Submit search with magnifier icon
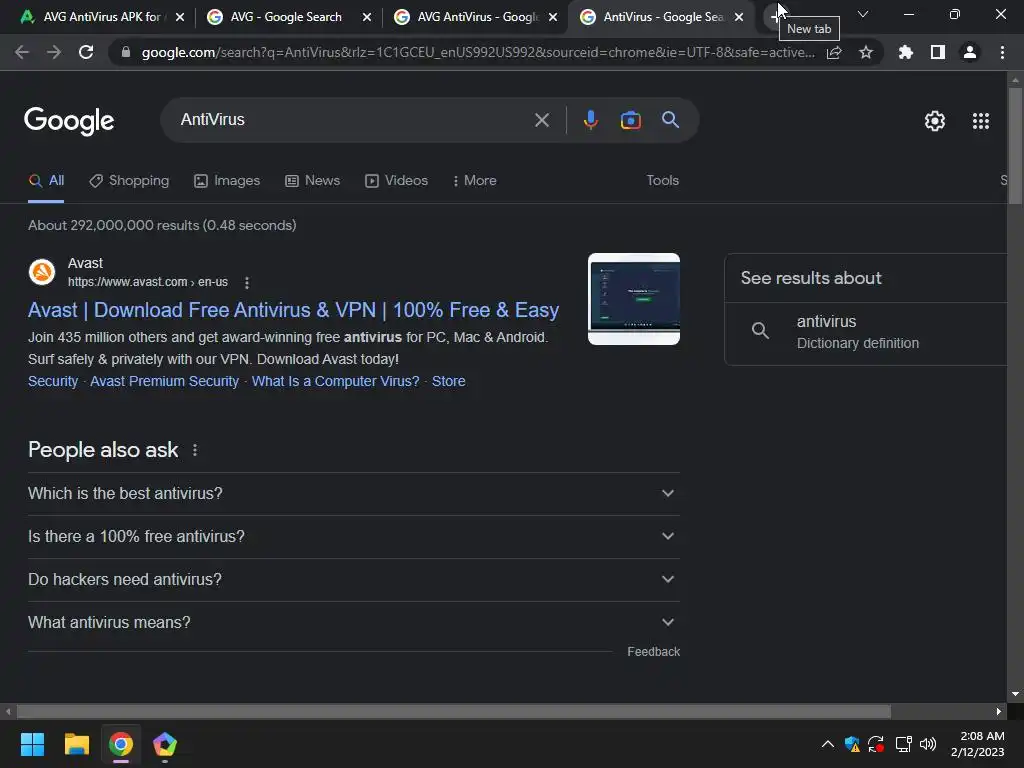This screenshot has height=768, width=1024. pos(670,120)
